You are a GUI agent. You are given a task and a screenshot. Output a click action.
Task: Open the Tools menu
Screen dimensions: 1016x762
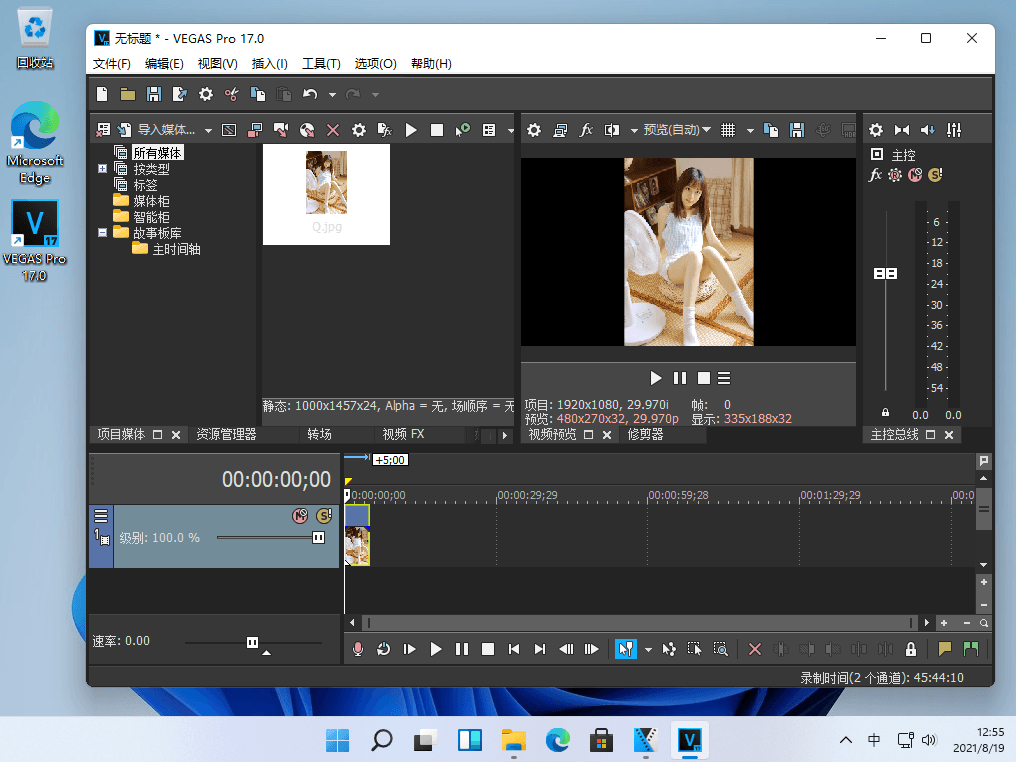pyautogui.click(x=321, y=64)
